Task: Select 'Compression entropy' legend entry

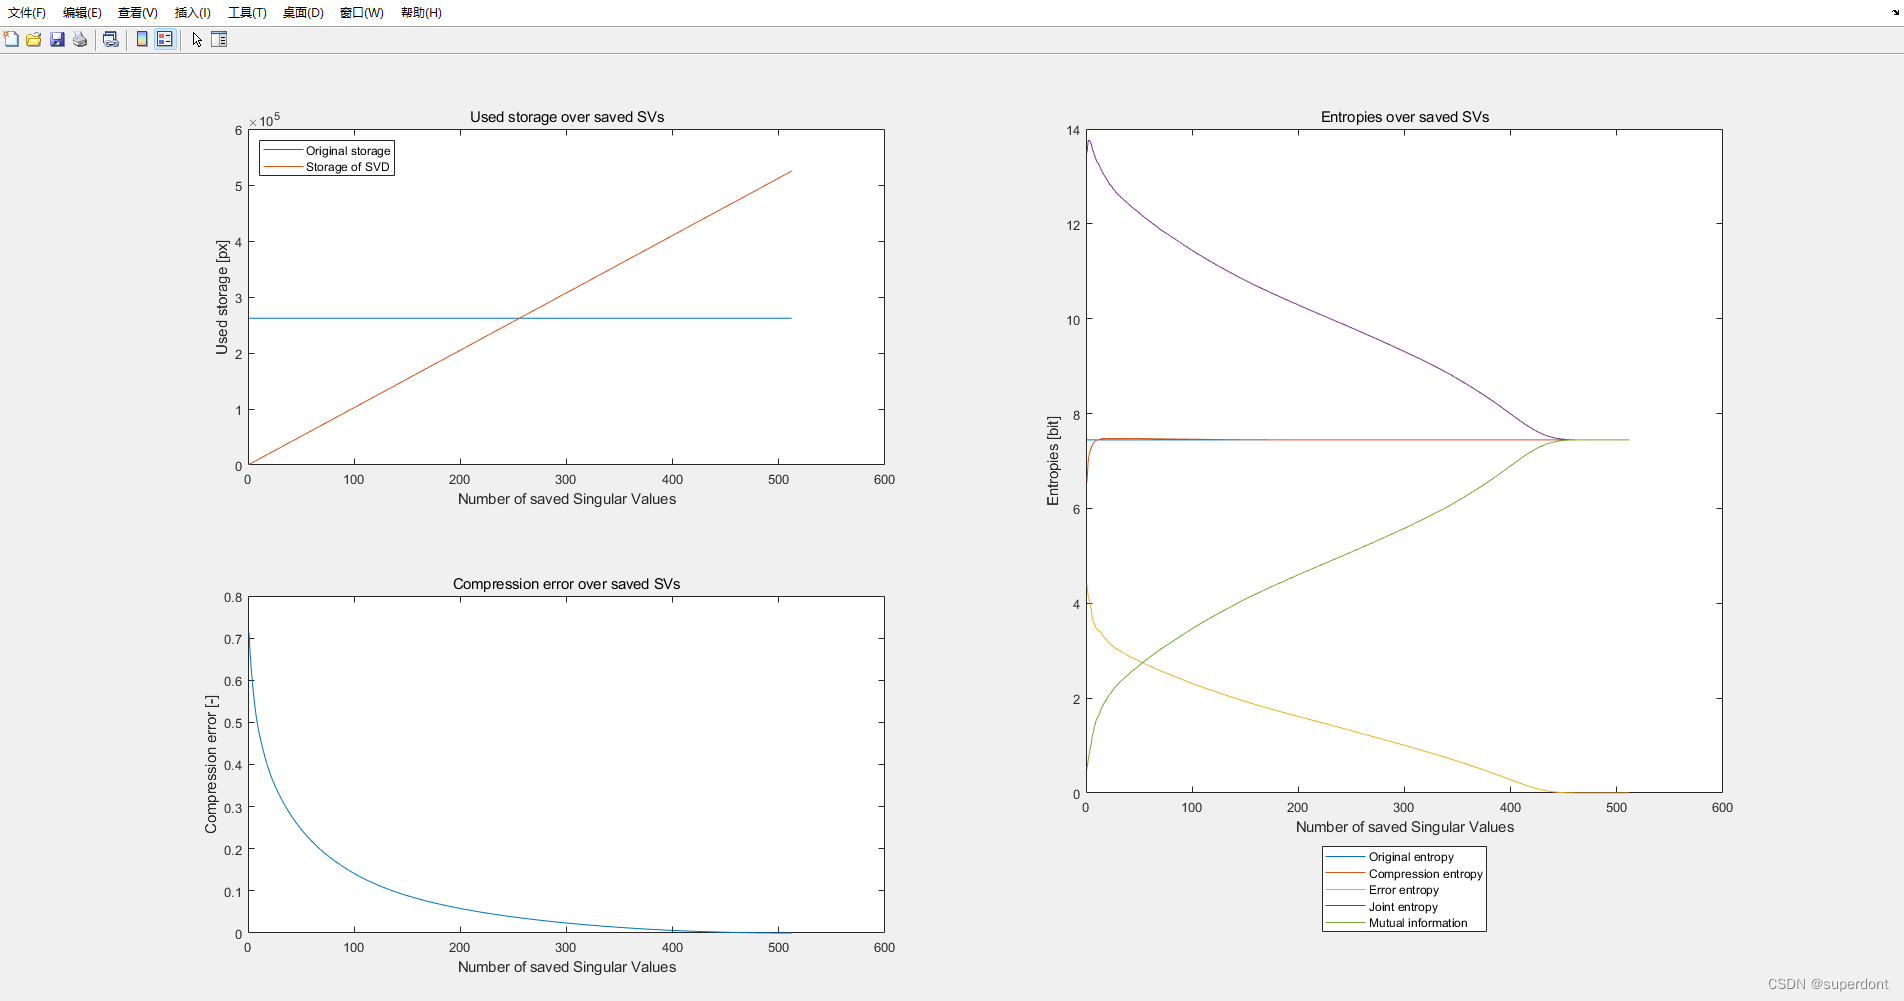Action: 1404,874
